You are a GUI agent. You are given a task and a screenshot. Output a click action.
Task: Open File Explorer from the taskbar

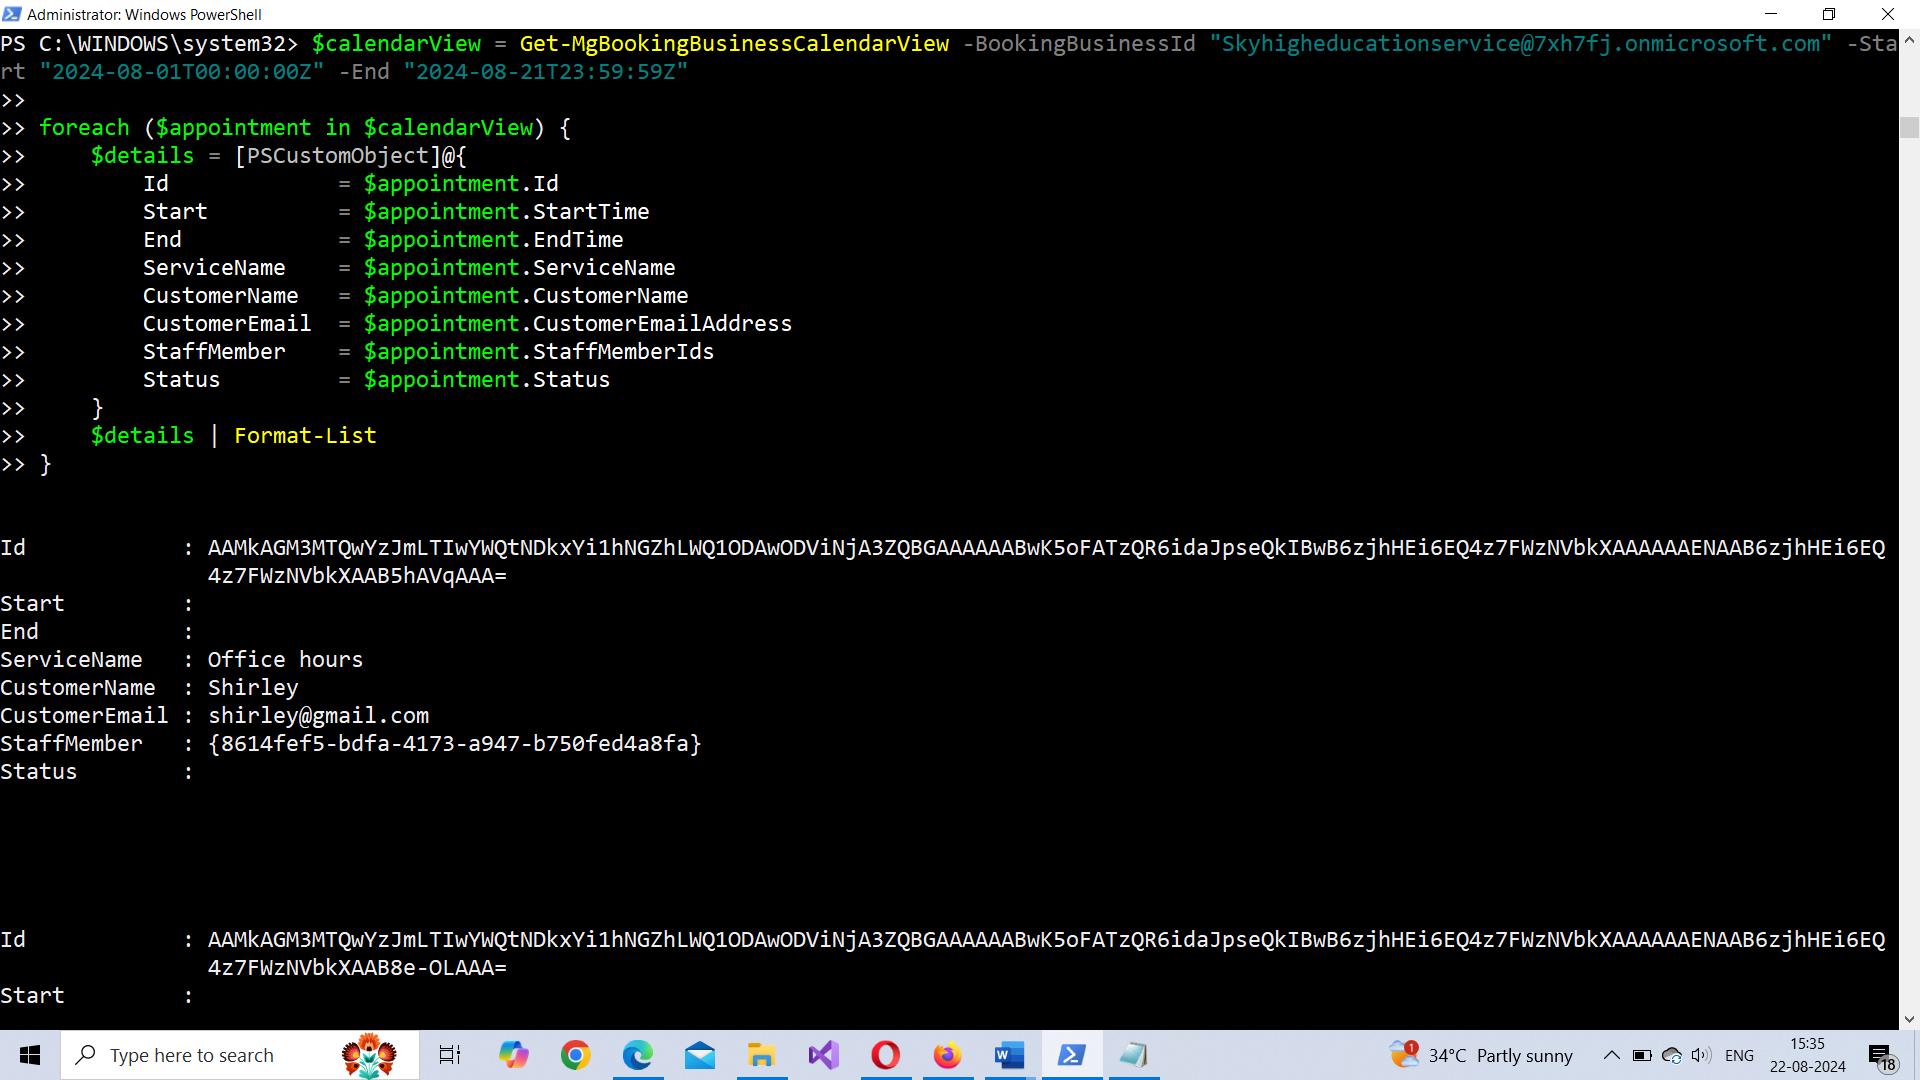[761, 1055]
